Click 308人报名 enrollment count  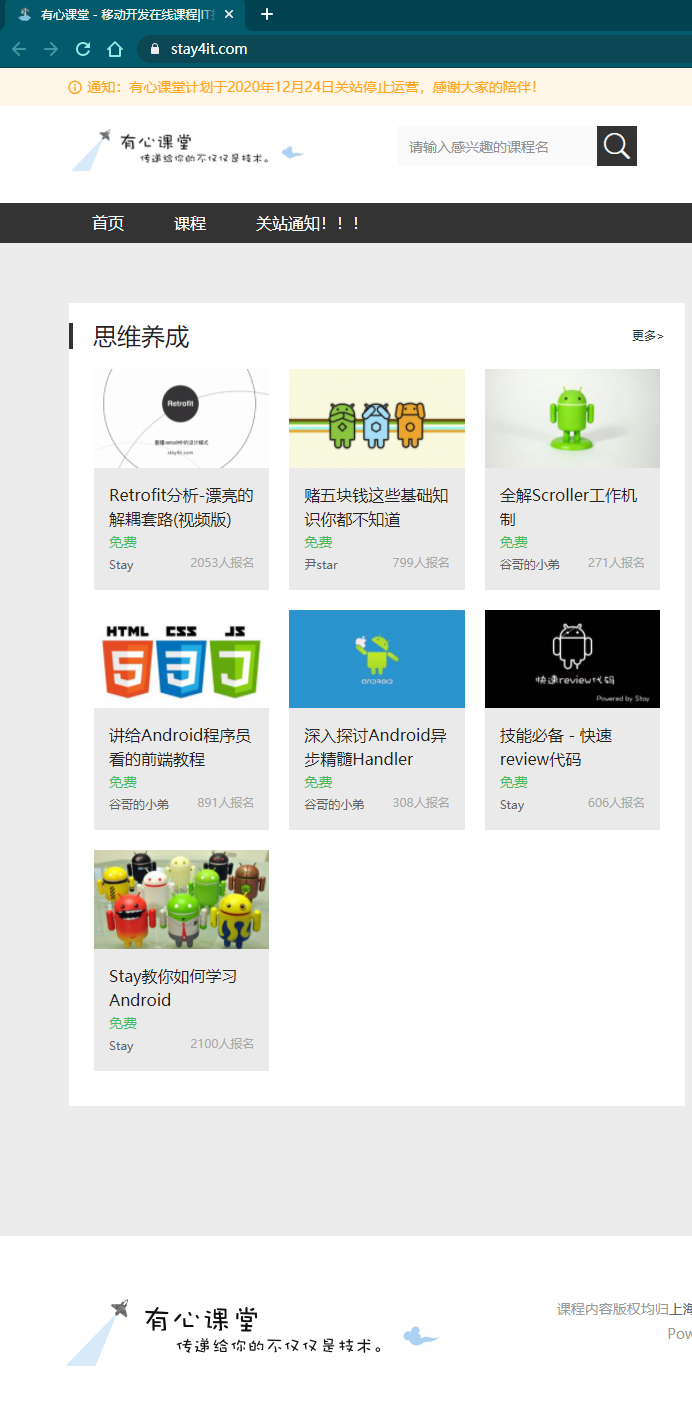point(421,803)
